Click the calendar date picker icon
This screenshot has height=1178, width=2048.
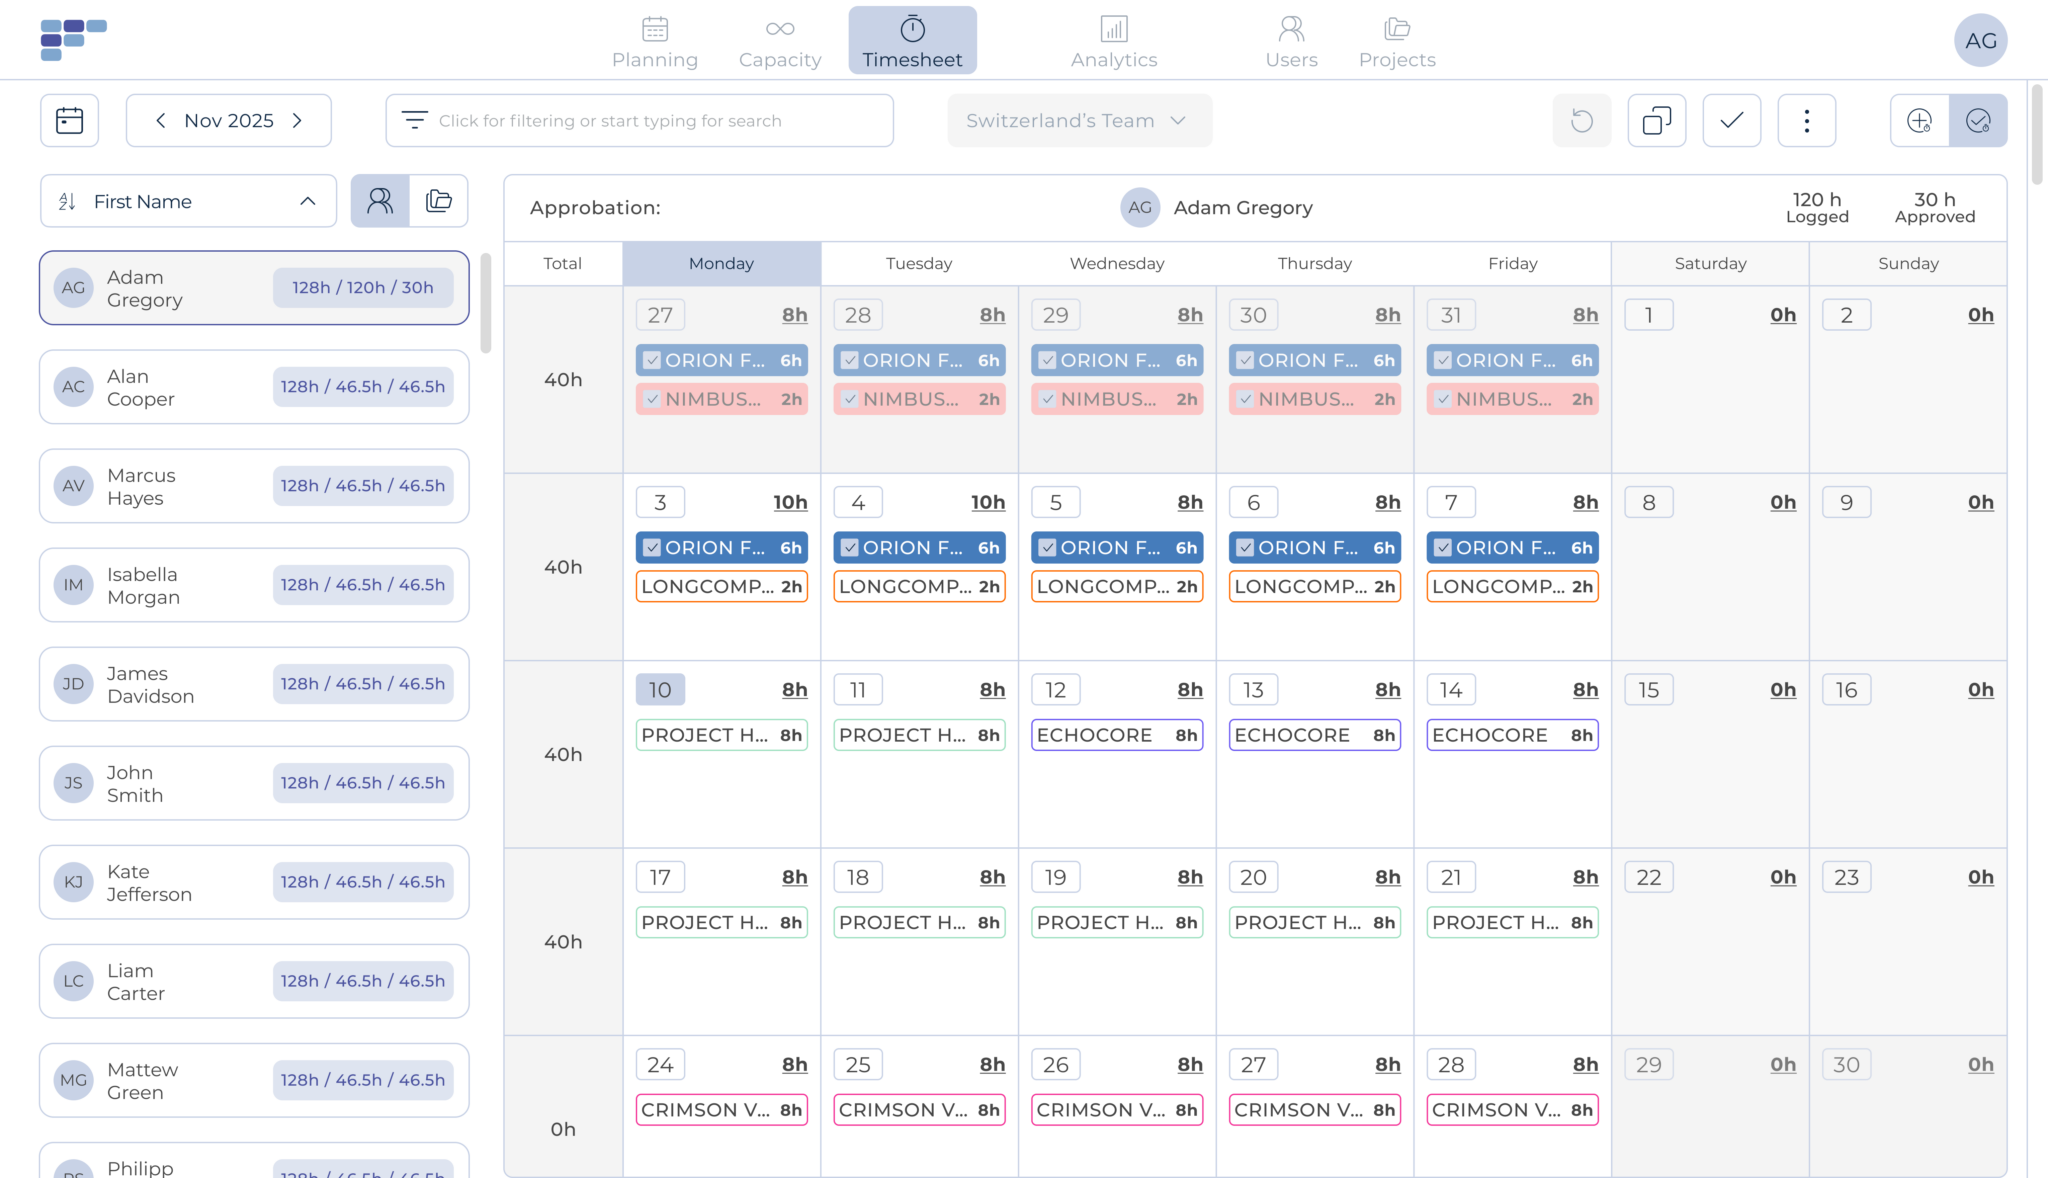[x=69, y=121]
